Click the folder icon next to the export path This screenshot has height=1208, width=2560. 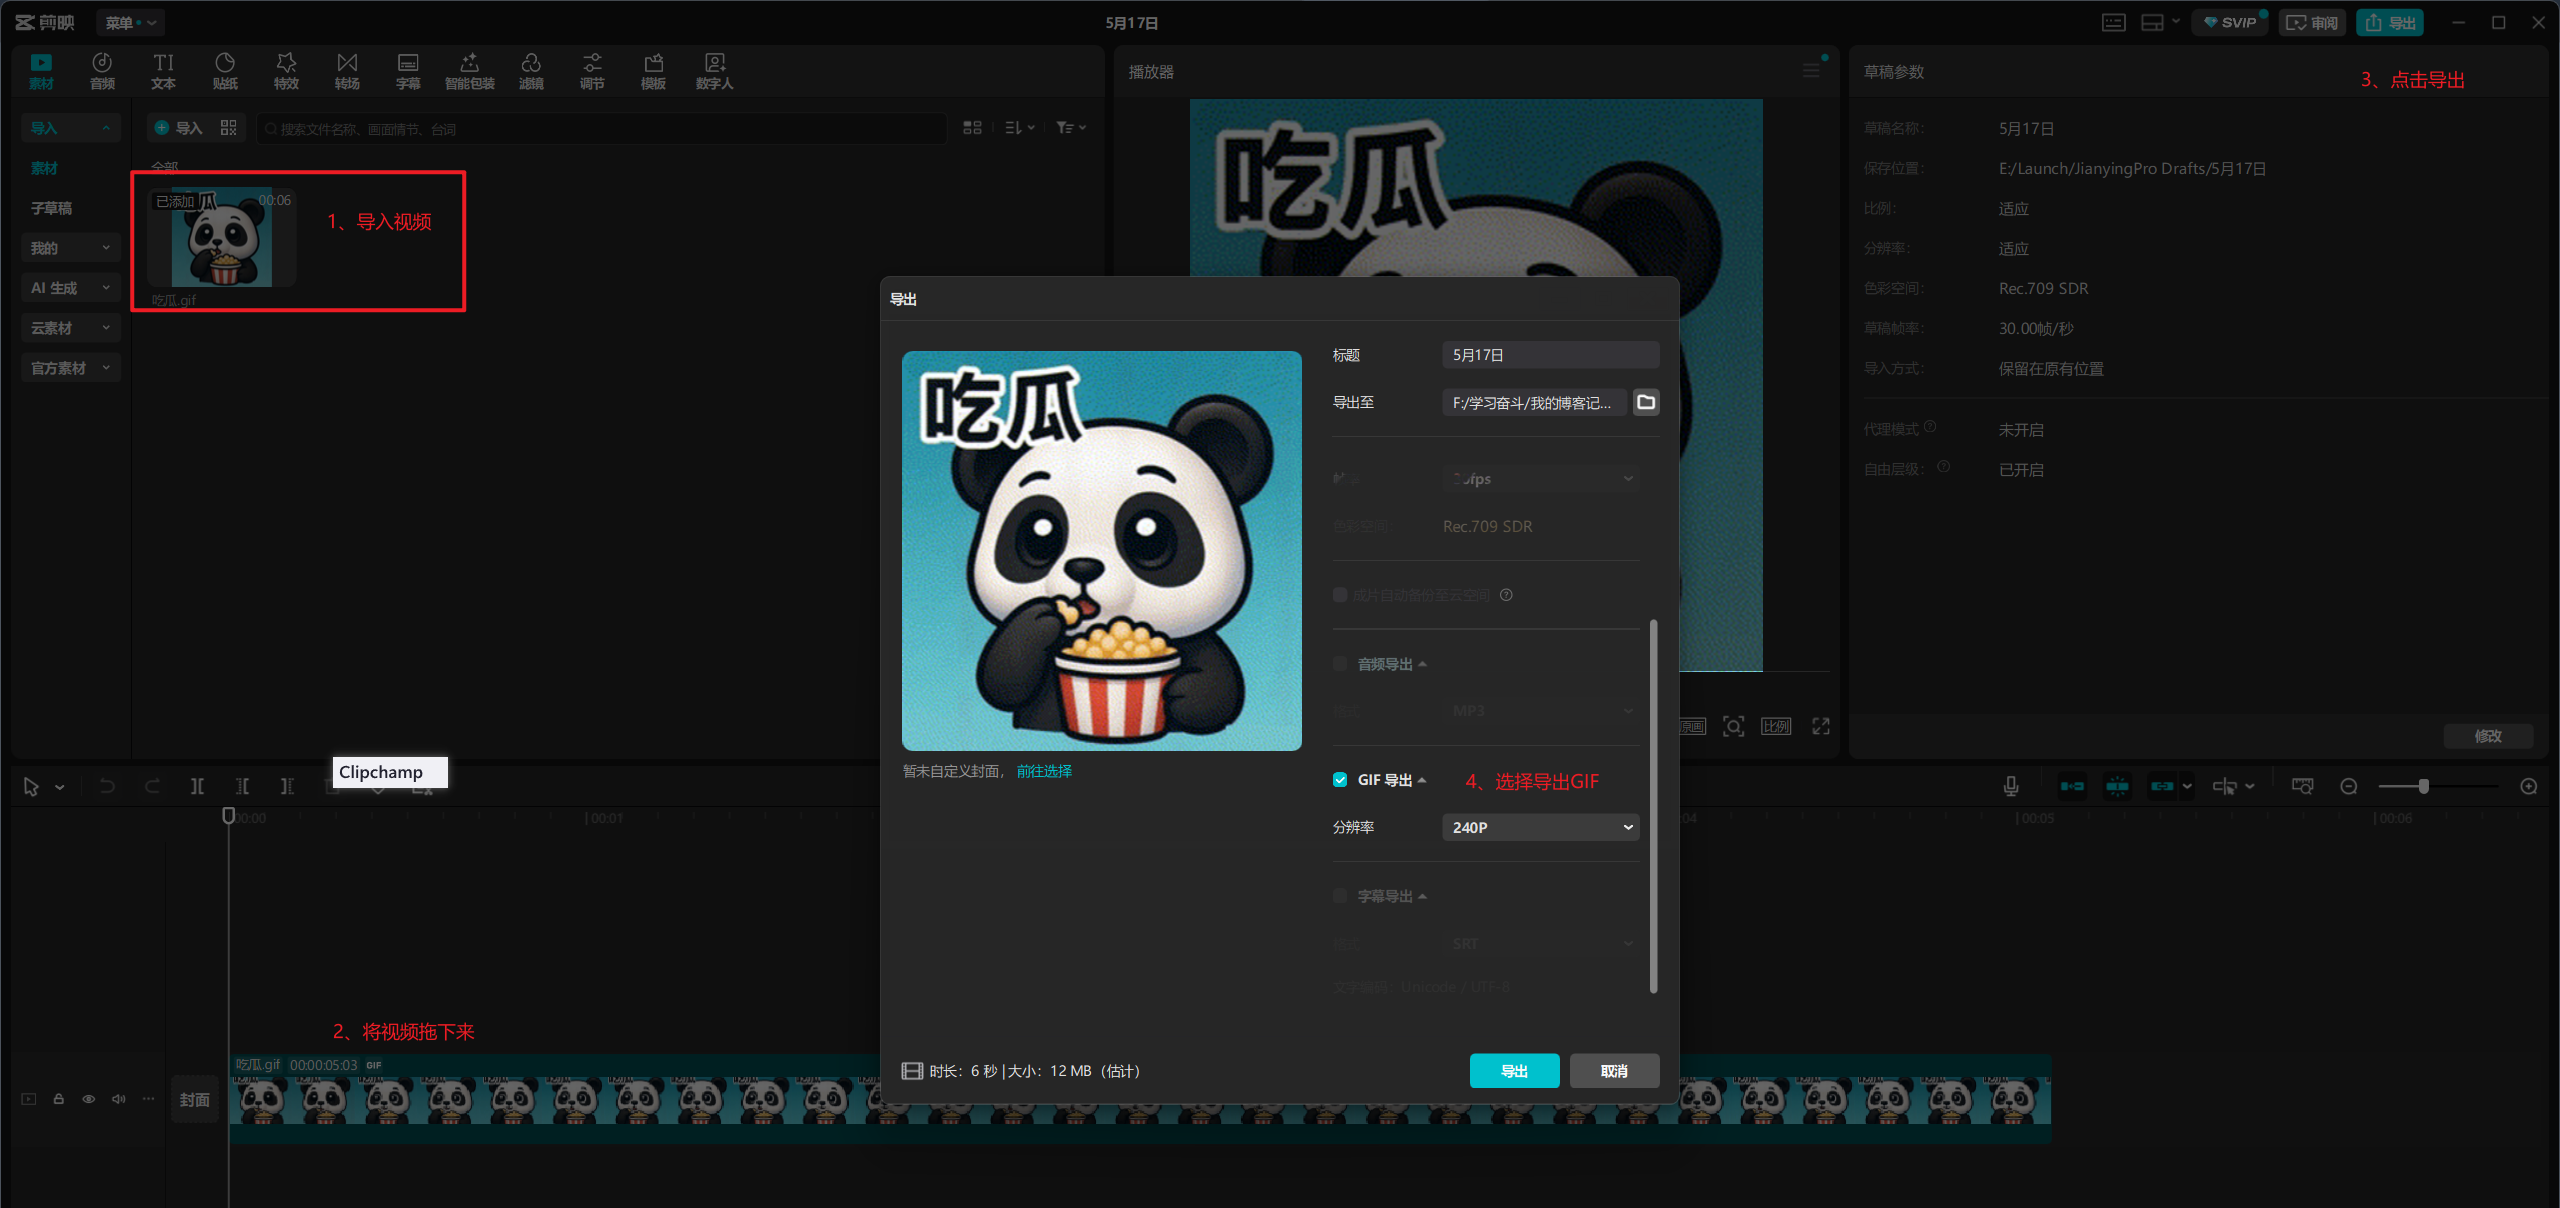tap(1646, 402)
